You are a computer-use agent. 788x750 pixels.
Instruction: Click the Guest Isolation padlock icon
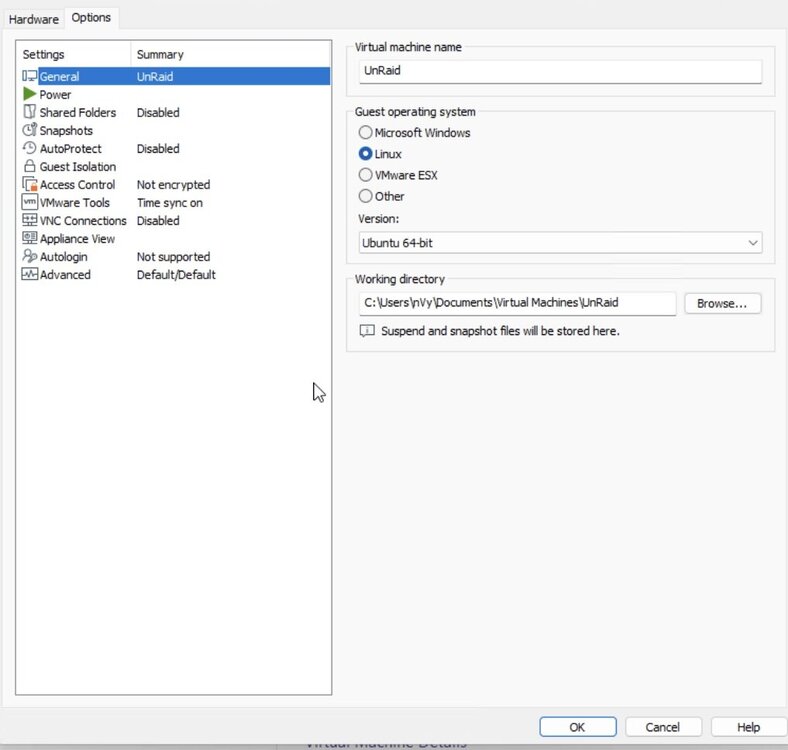30,166
